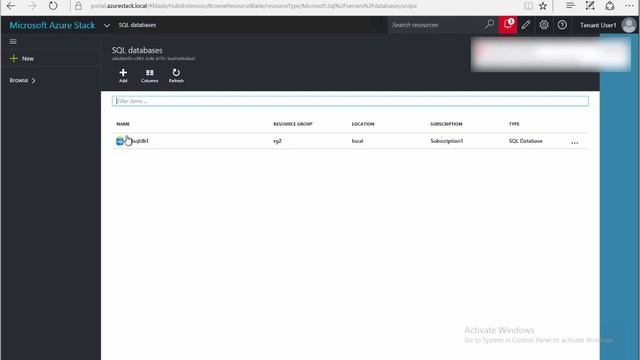Click the SQL Database type cell
The image size is (640, 360).
525,141
